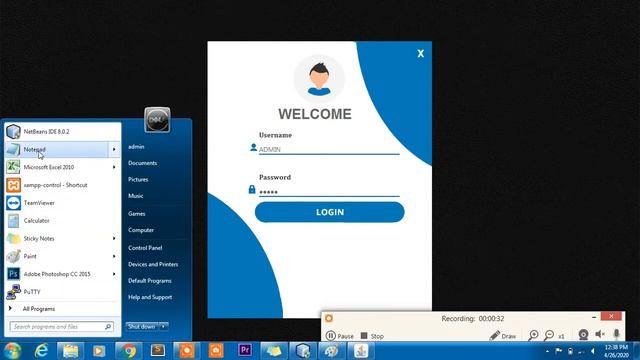Open xampp-control Shortcut
Image resolution: width=640 pixels, height=360 pixels.
click(62, 185)
